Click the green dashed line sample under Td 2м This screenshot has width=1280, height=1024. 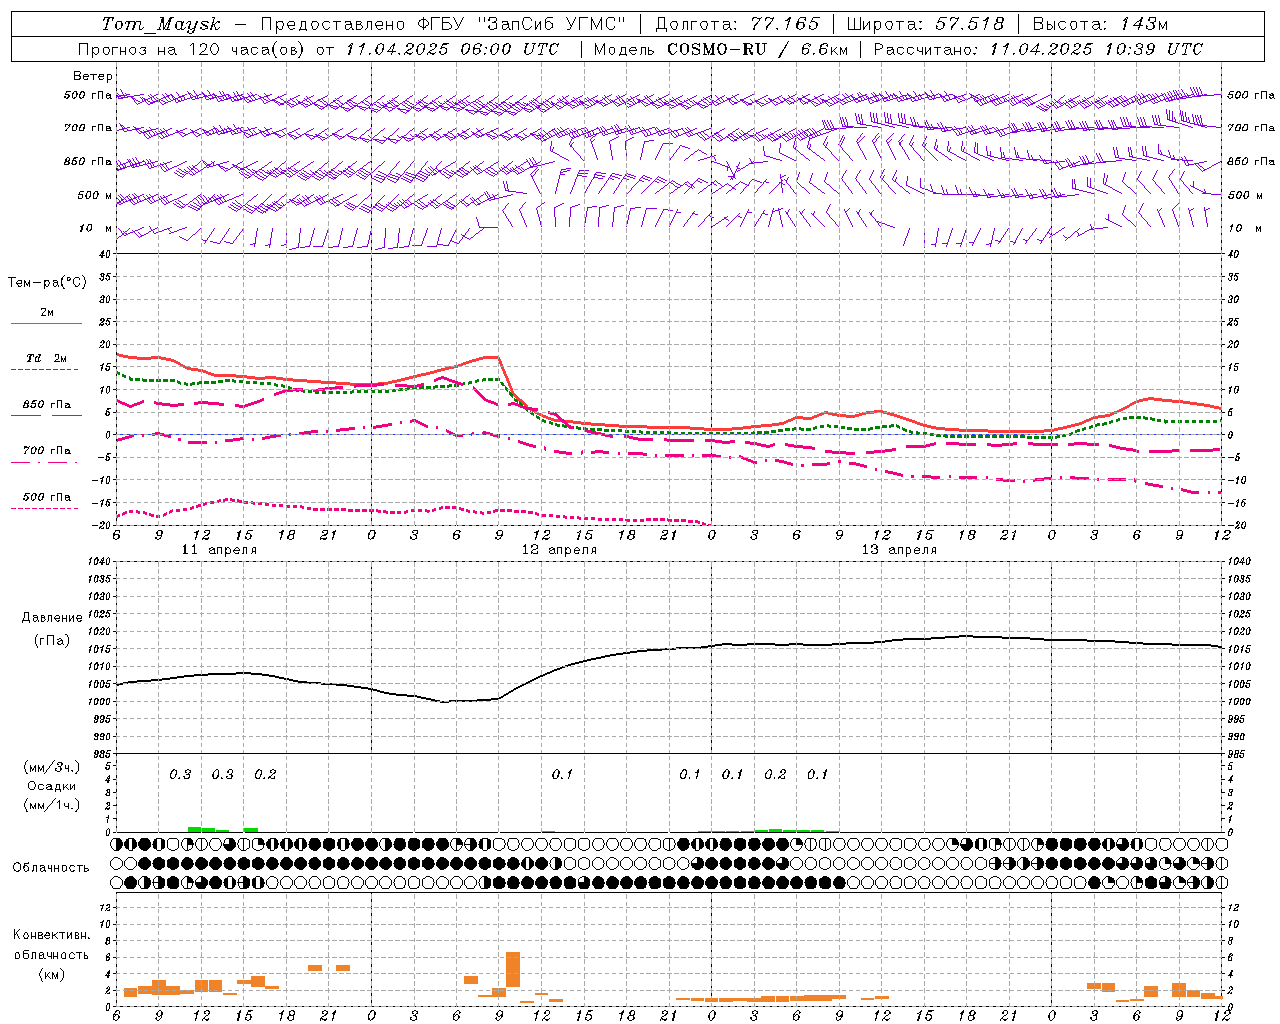point(44,370)
